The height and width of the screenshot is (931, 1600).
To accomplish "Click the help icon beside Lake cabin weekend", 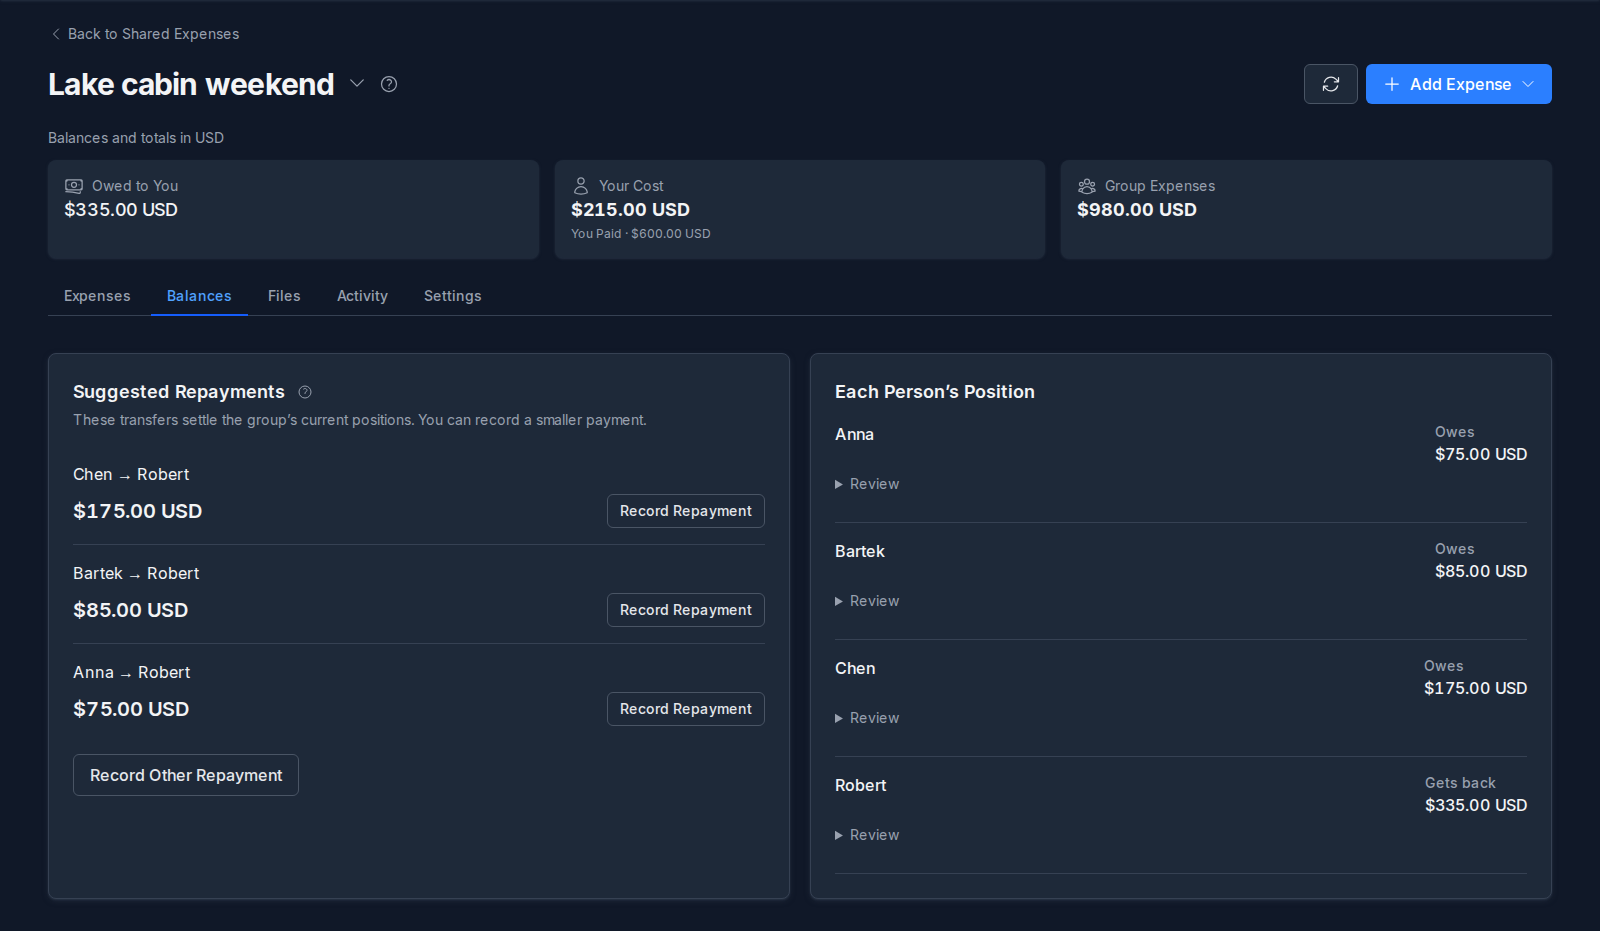I will (x=389, y=84).
